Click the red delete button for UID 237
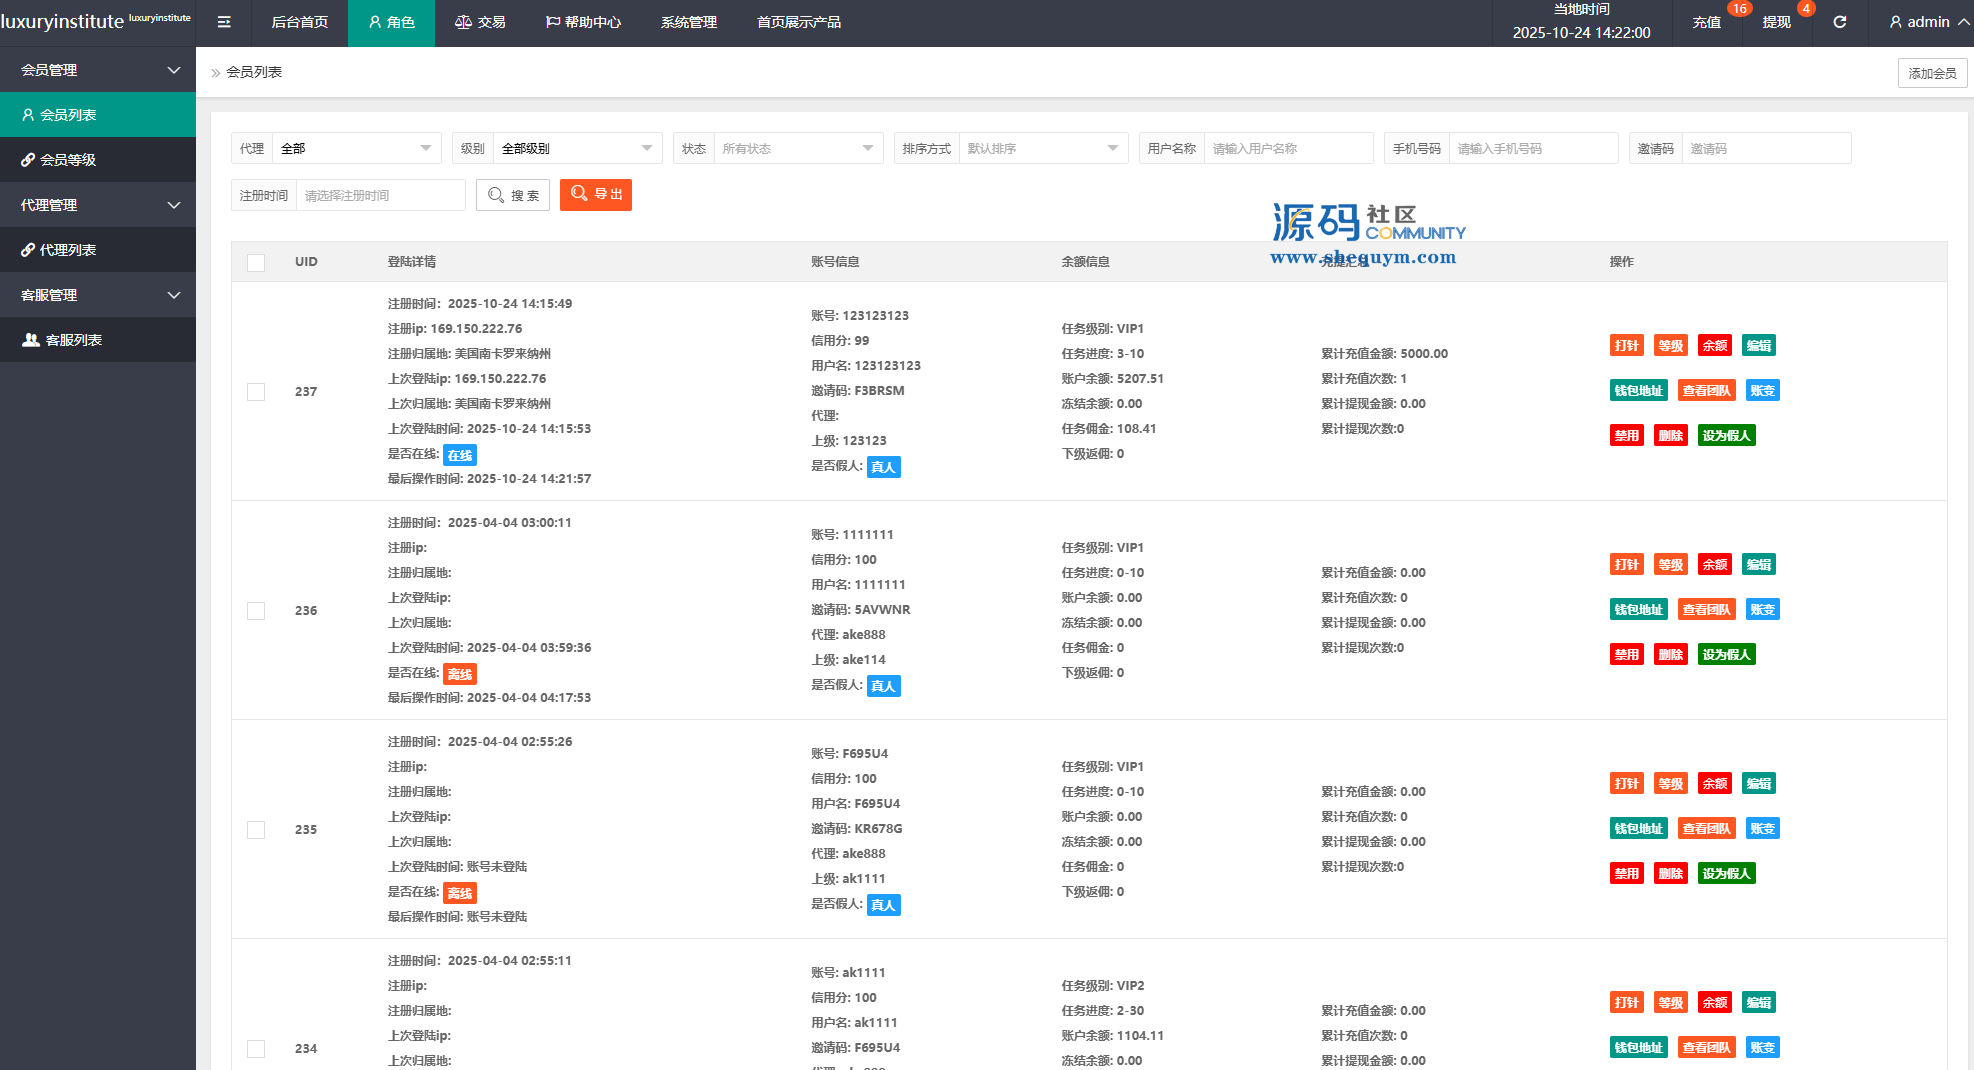1974x1070 pixels. point(1670,436)
